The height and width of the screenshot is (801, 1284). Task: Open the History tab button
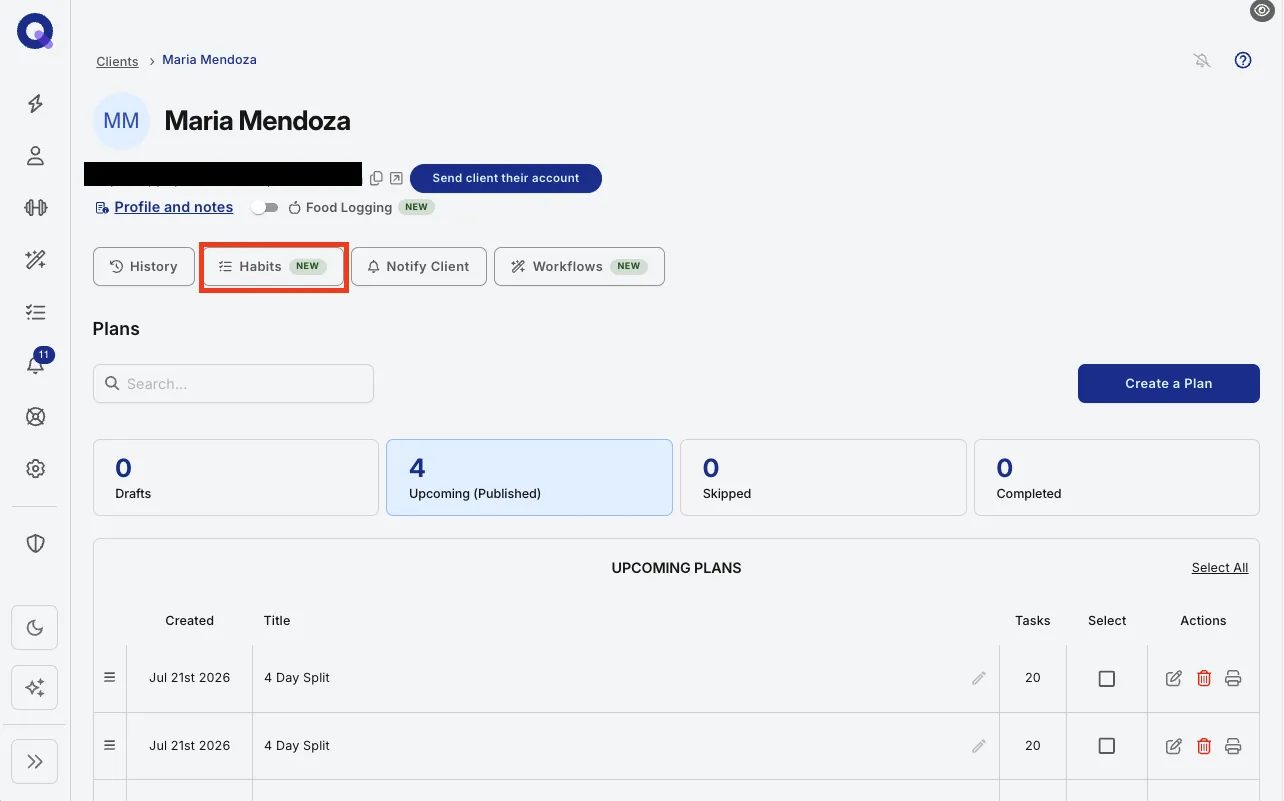point(144,266)
